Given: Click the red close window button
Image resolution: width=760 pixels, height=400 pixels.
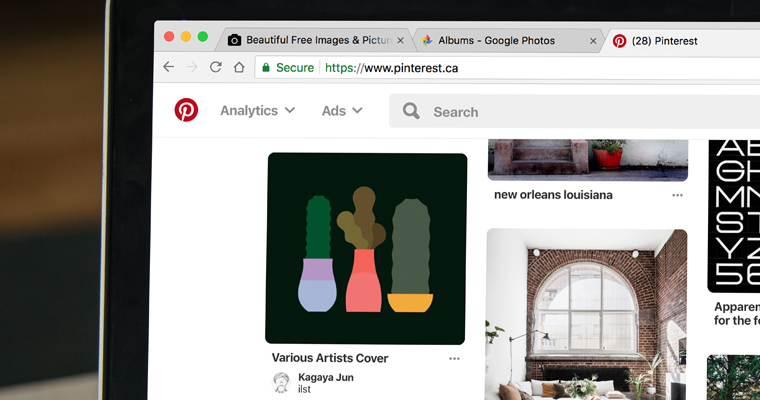Looking at the screenshot, I should (x=169, y=36).
